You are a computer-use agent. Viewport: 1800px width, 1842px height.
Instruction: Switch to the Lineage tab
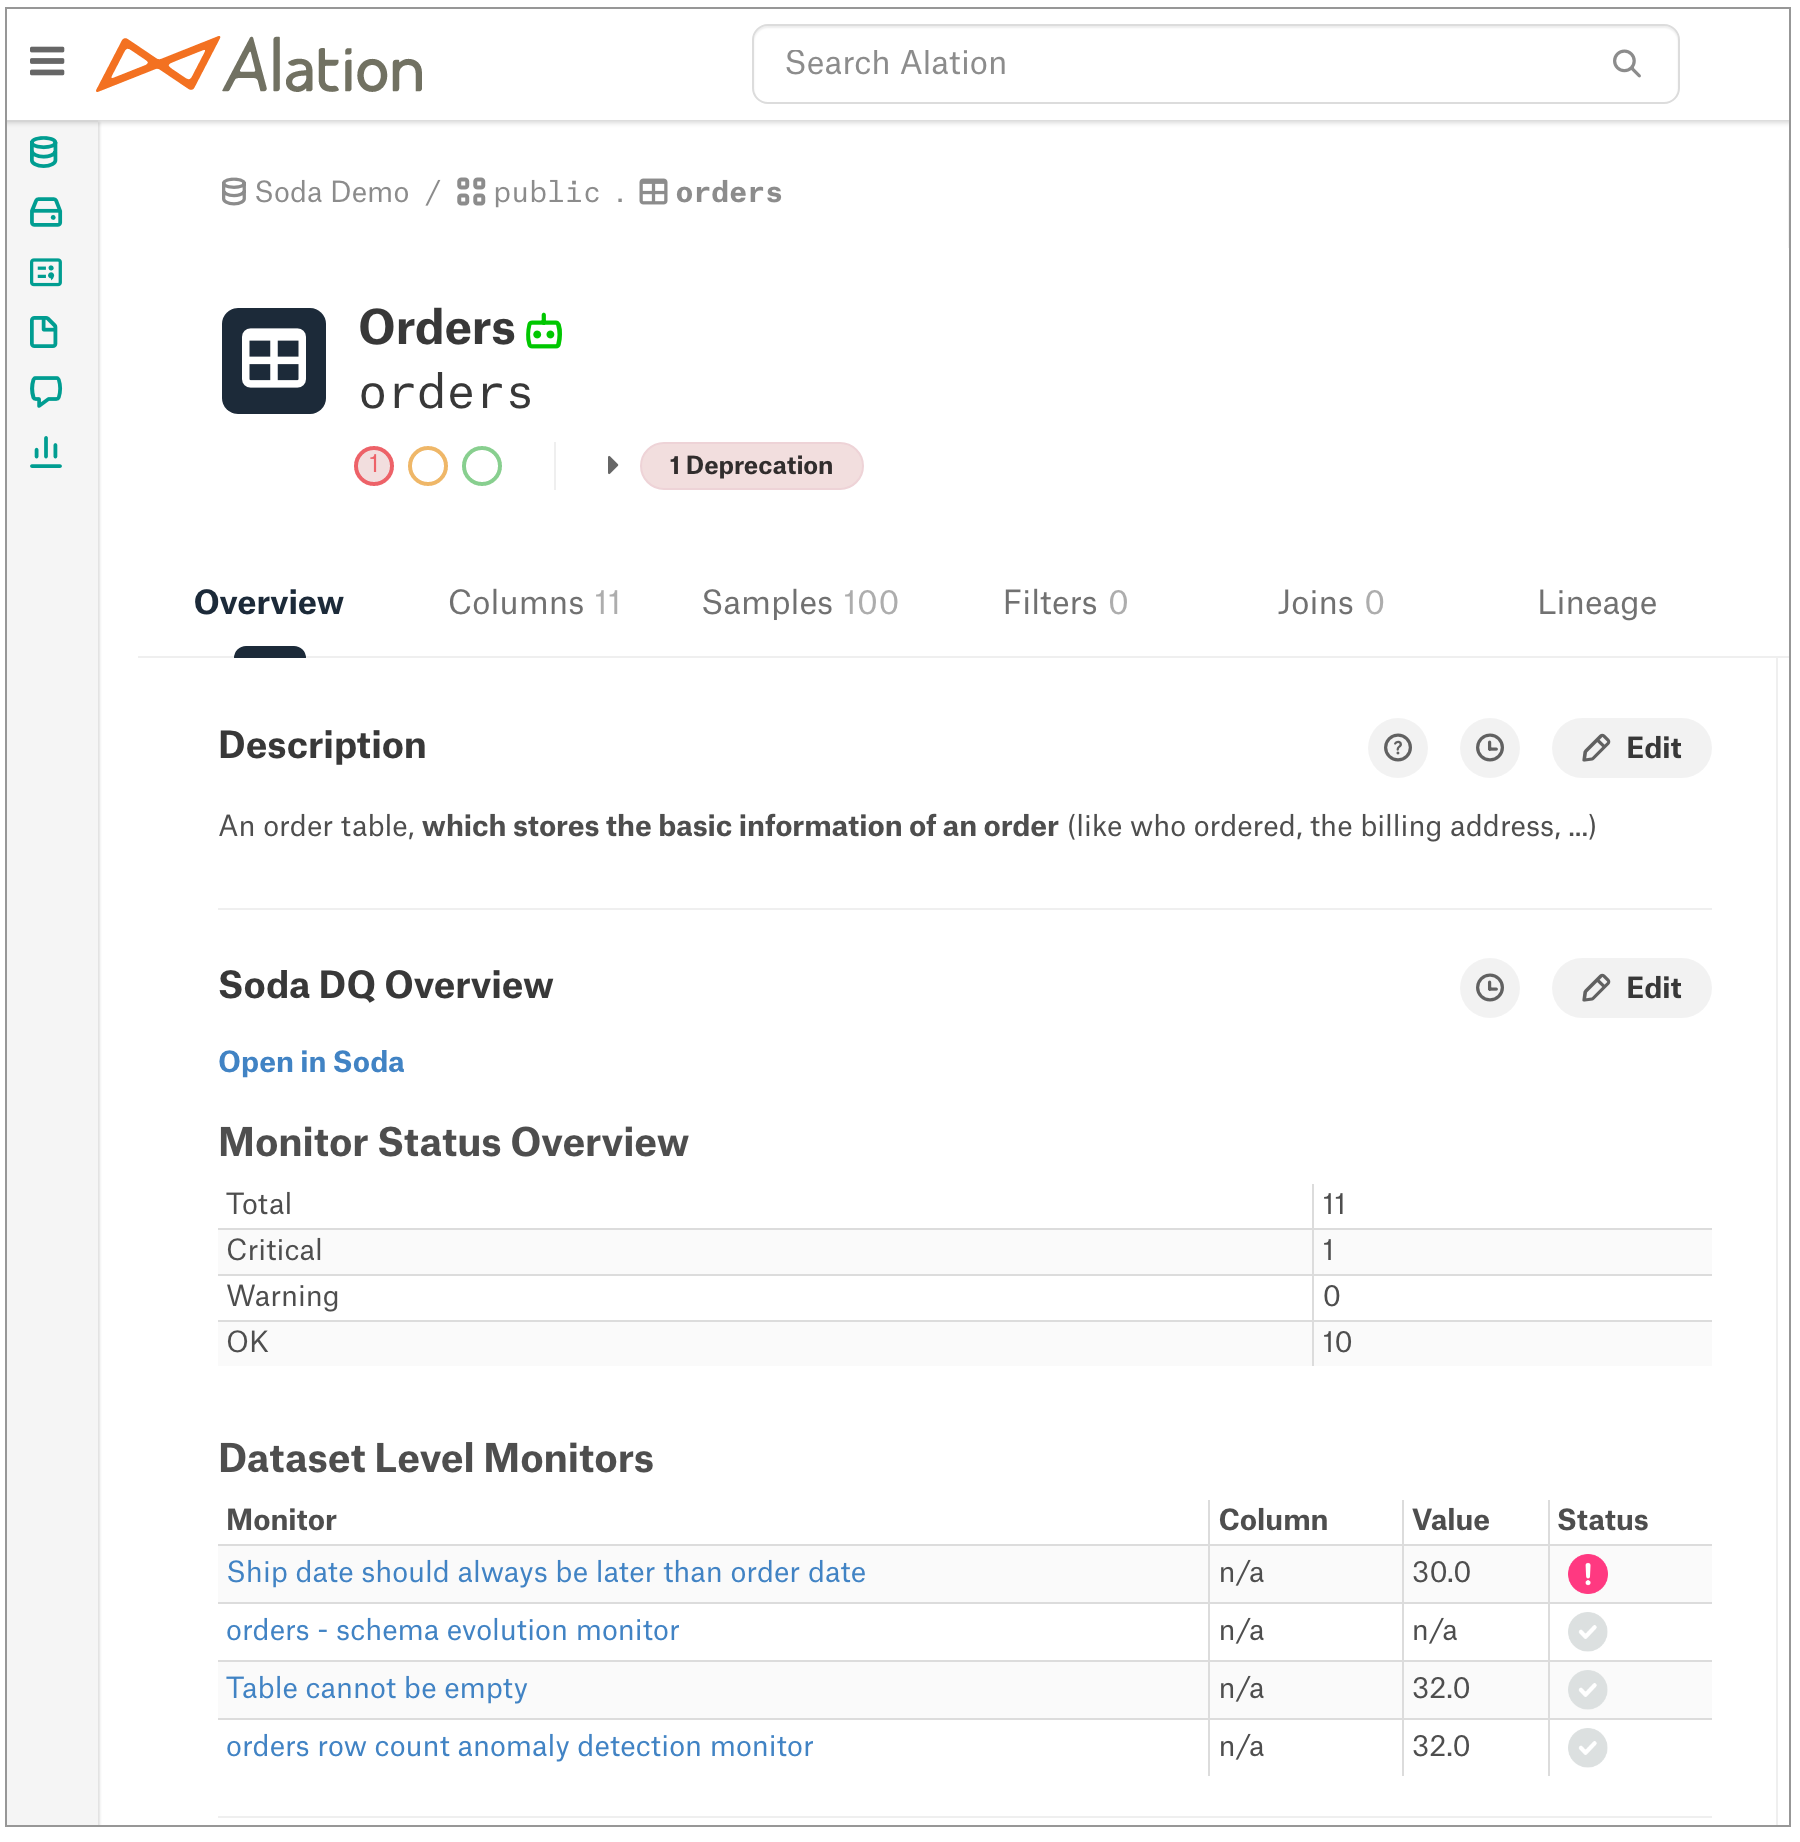coord(1597,603)
